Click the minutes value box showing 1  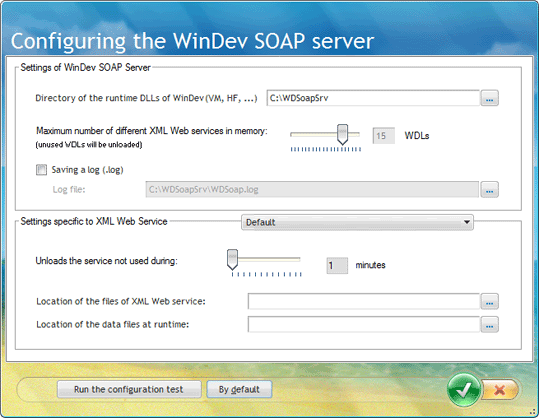(337, 265)
